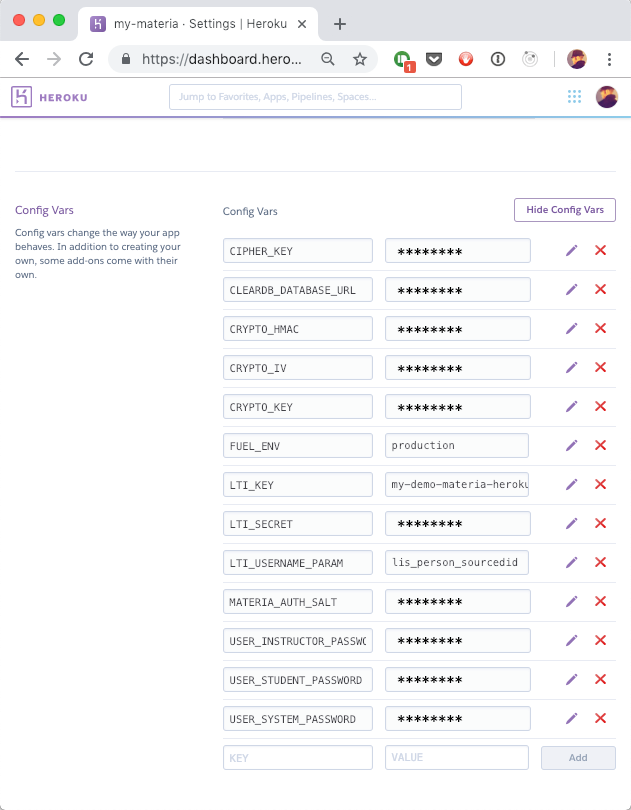The height and width of the screenshot is (810, 631).
Task: Edit the CRYPTO_IV variable
Action: (x=571, y=367)
